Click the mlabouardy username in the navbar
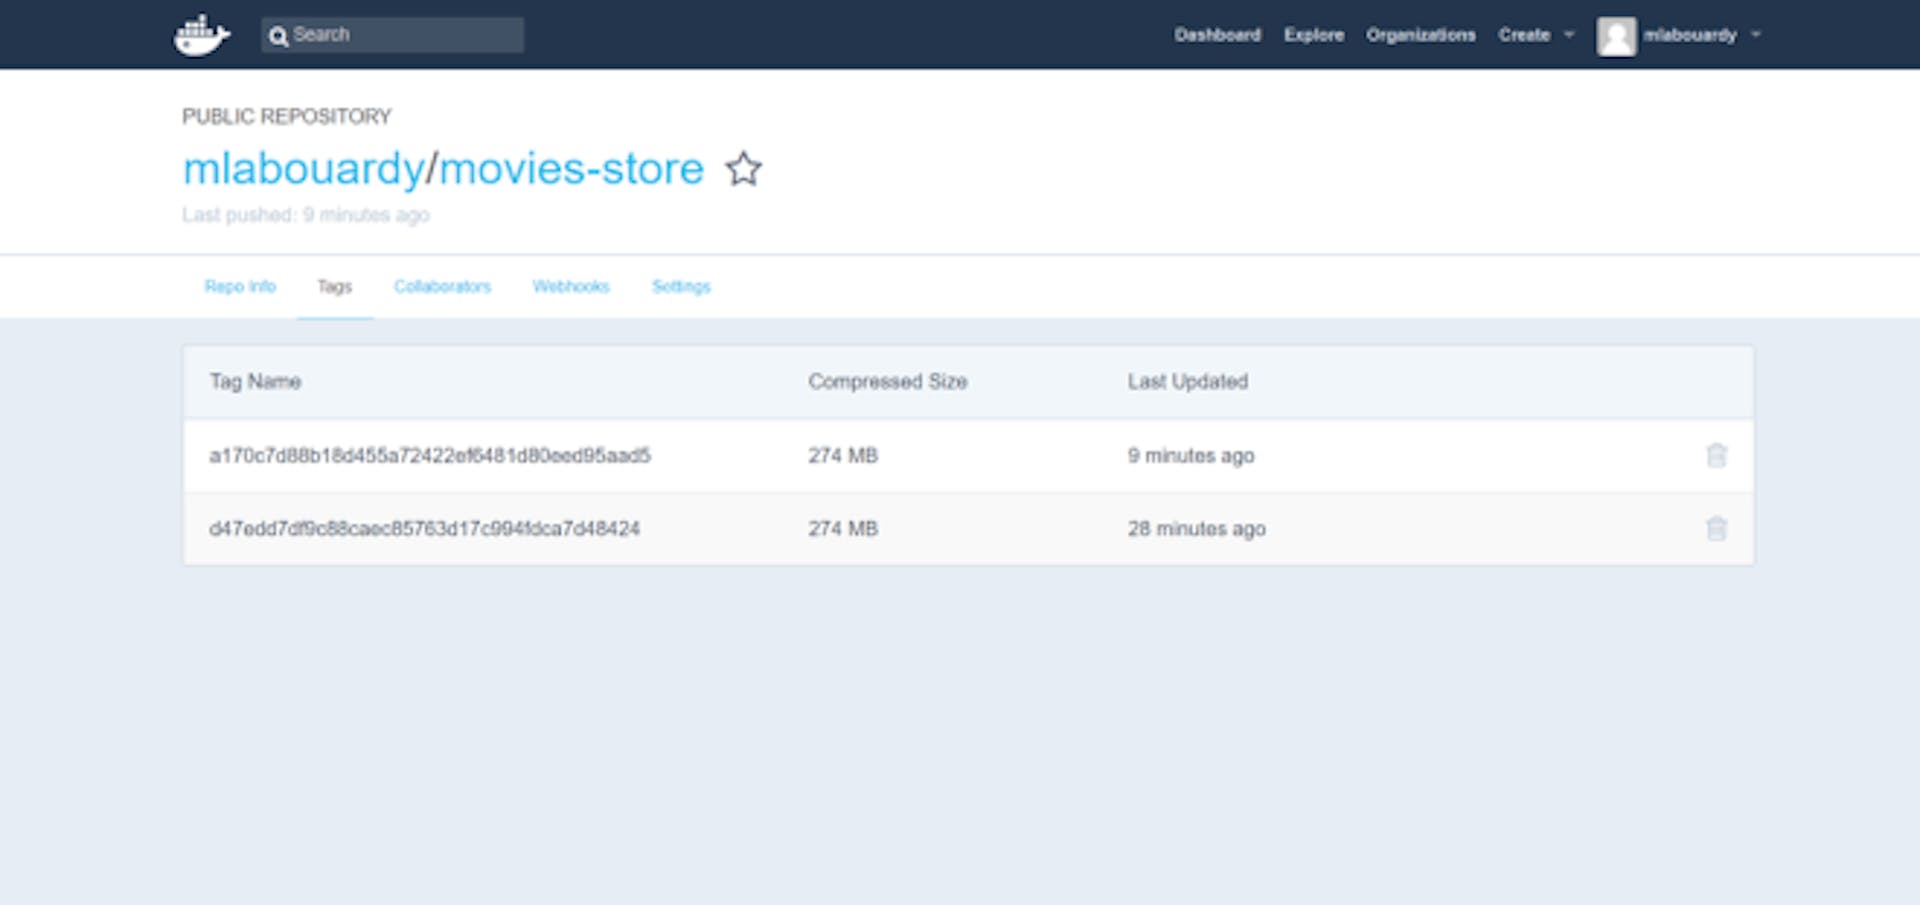The width and height of the screenshot is (1920, 905). click(1690, 35)
